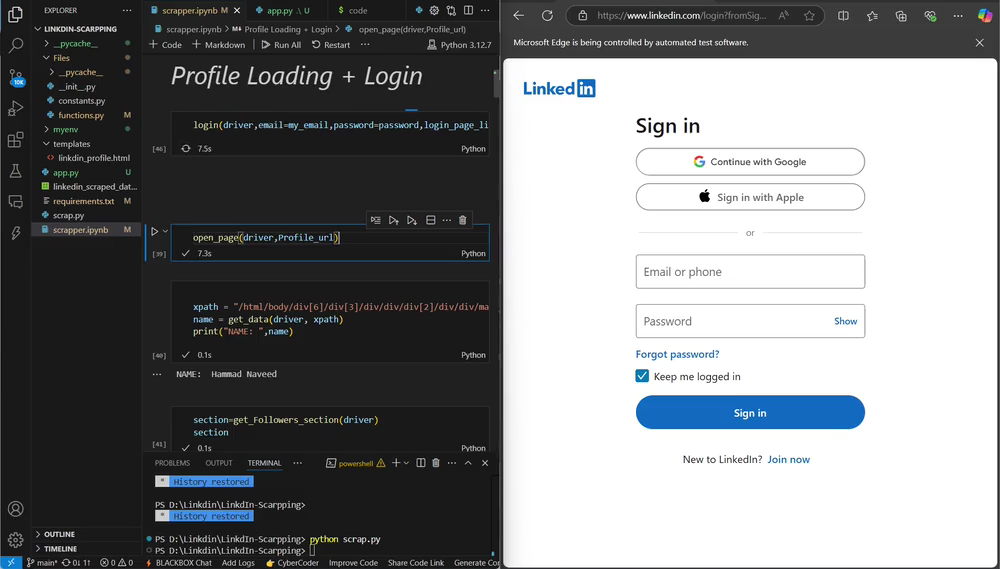Image resolution: width=1000 pixels, height=569 pixels.
Task: Uncheck Keep me logged in checkbox
Action: (x=642, y=376)
